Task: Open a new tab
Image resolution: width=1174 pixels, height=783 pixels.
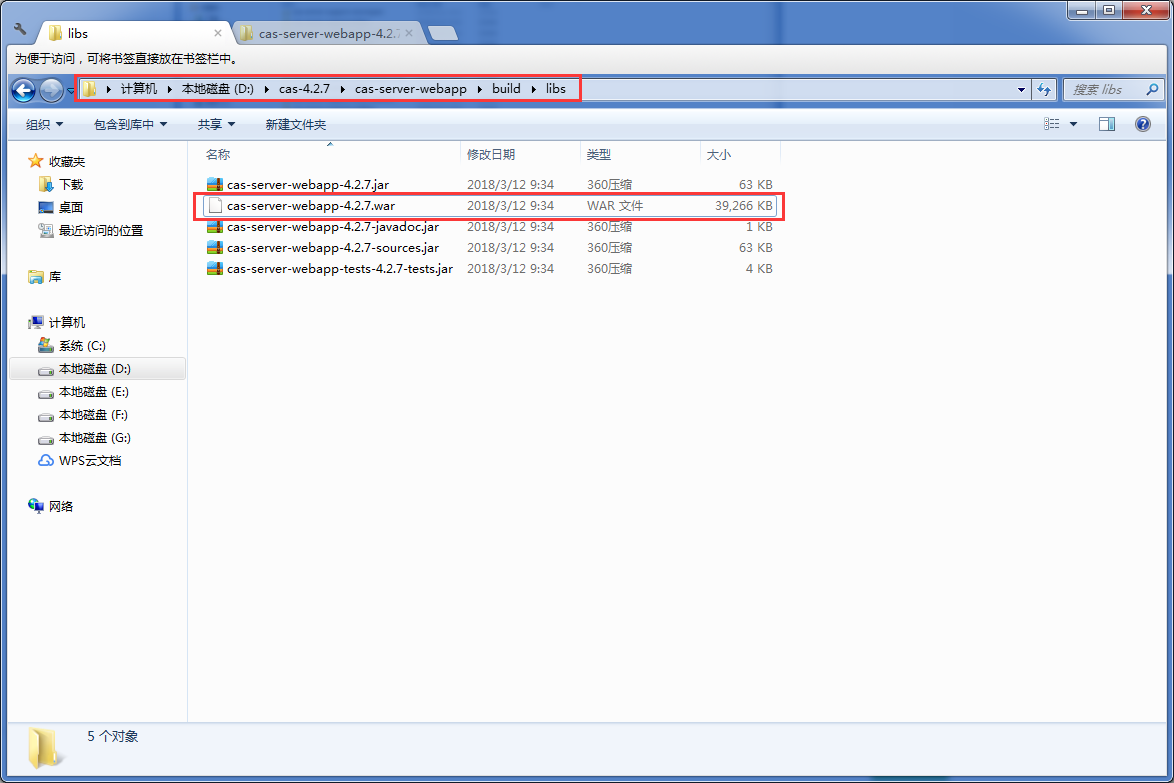Action: [x=443, y=33]
